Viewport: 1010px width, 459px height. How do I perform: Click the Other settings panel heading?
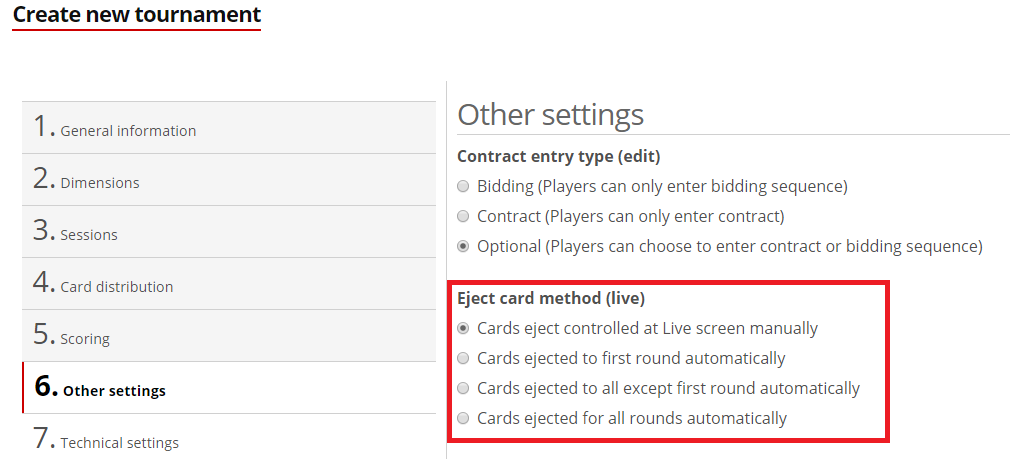pos(550,114)
